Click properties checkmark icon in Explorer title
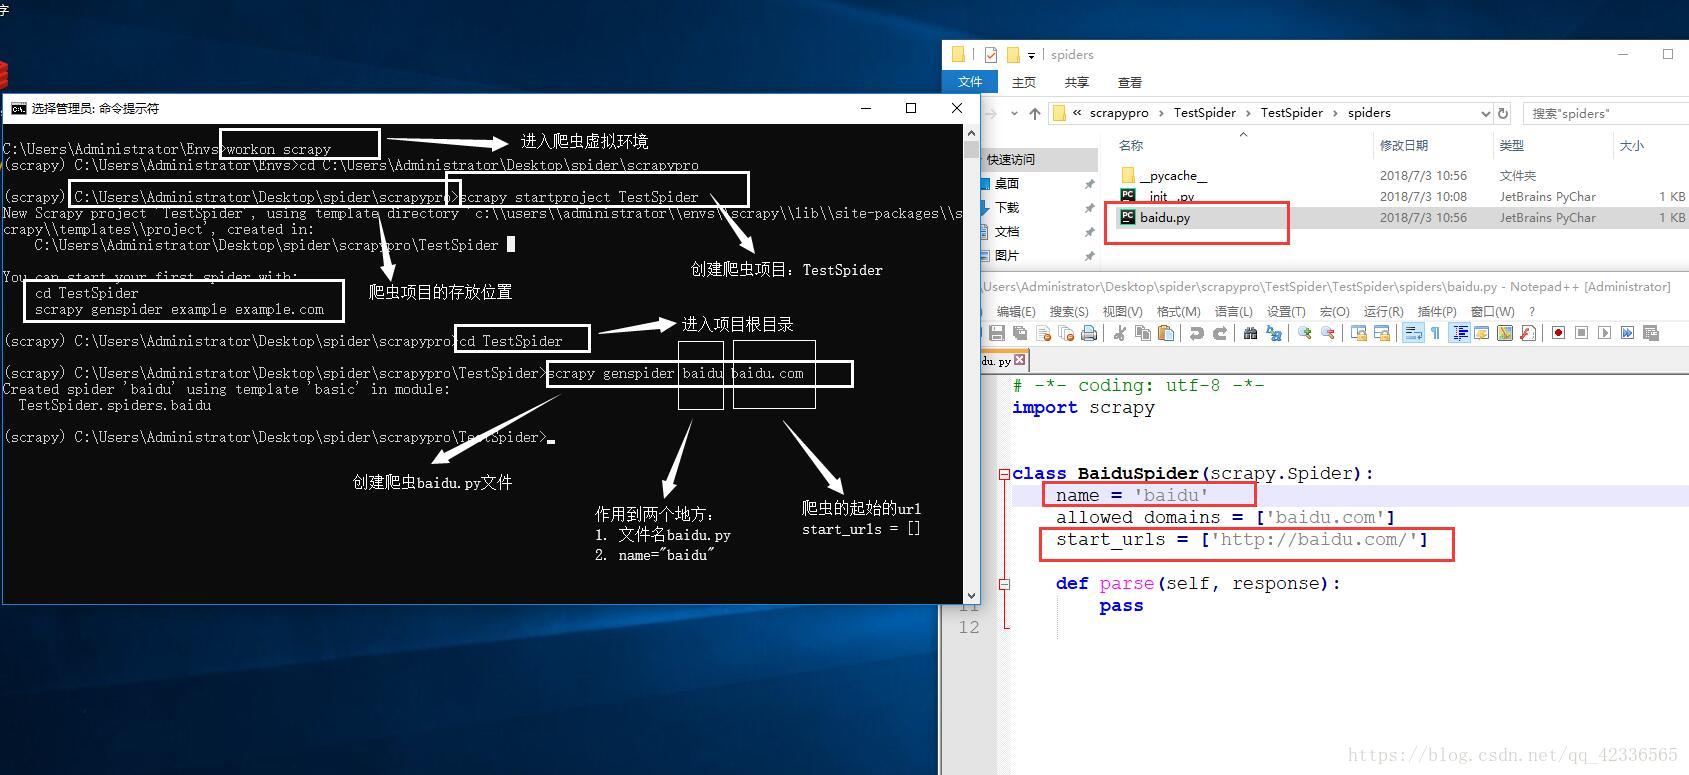This screenshot has height=775, width=1689. pyautogui.click(x=991, y=55)
